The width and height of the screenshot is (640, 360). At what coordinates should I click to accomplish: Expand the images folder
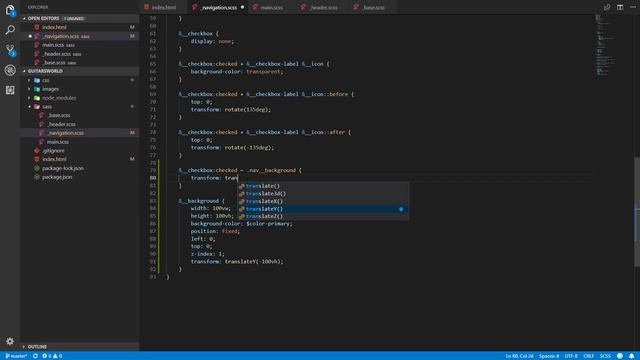(x=50, y=89)
